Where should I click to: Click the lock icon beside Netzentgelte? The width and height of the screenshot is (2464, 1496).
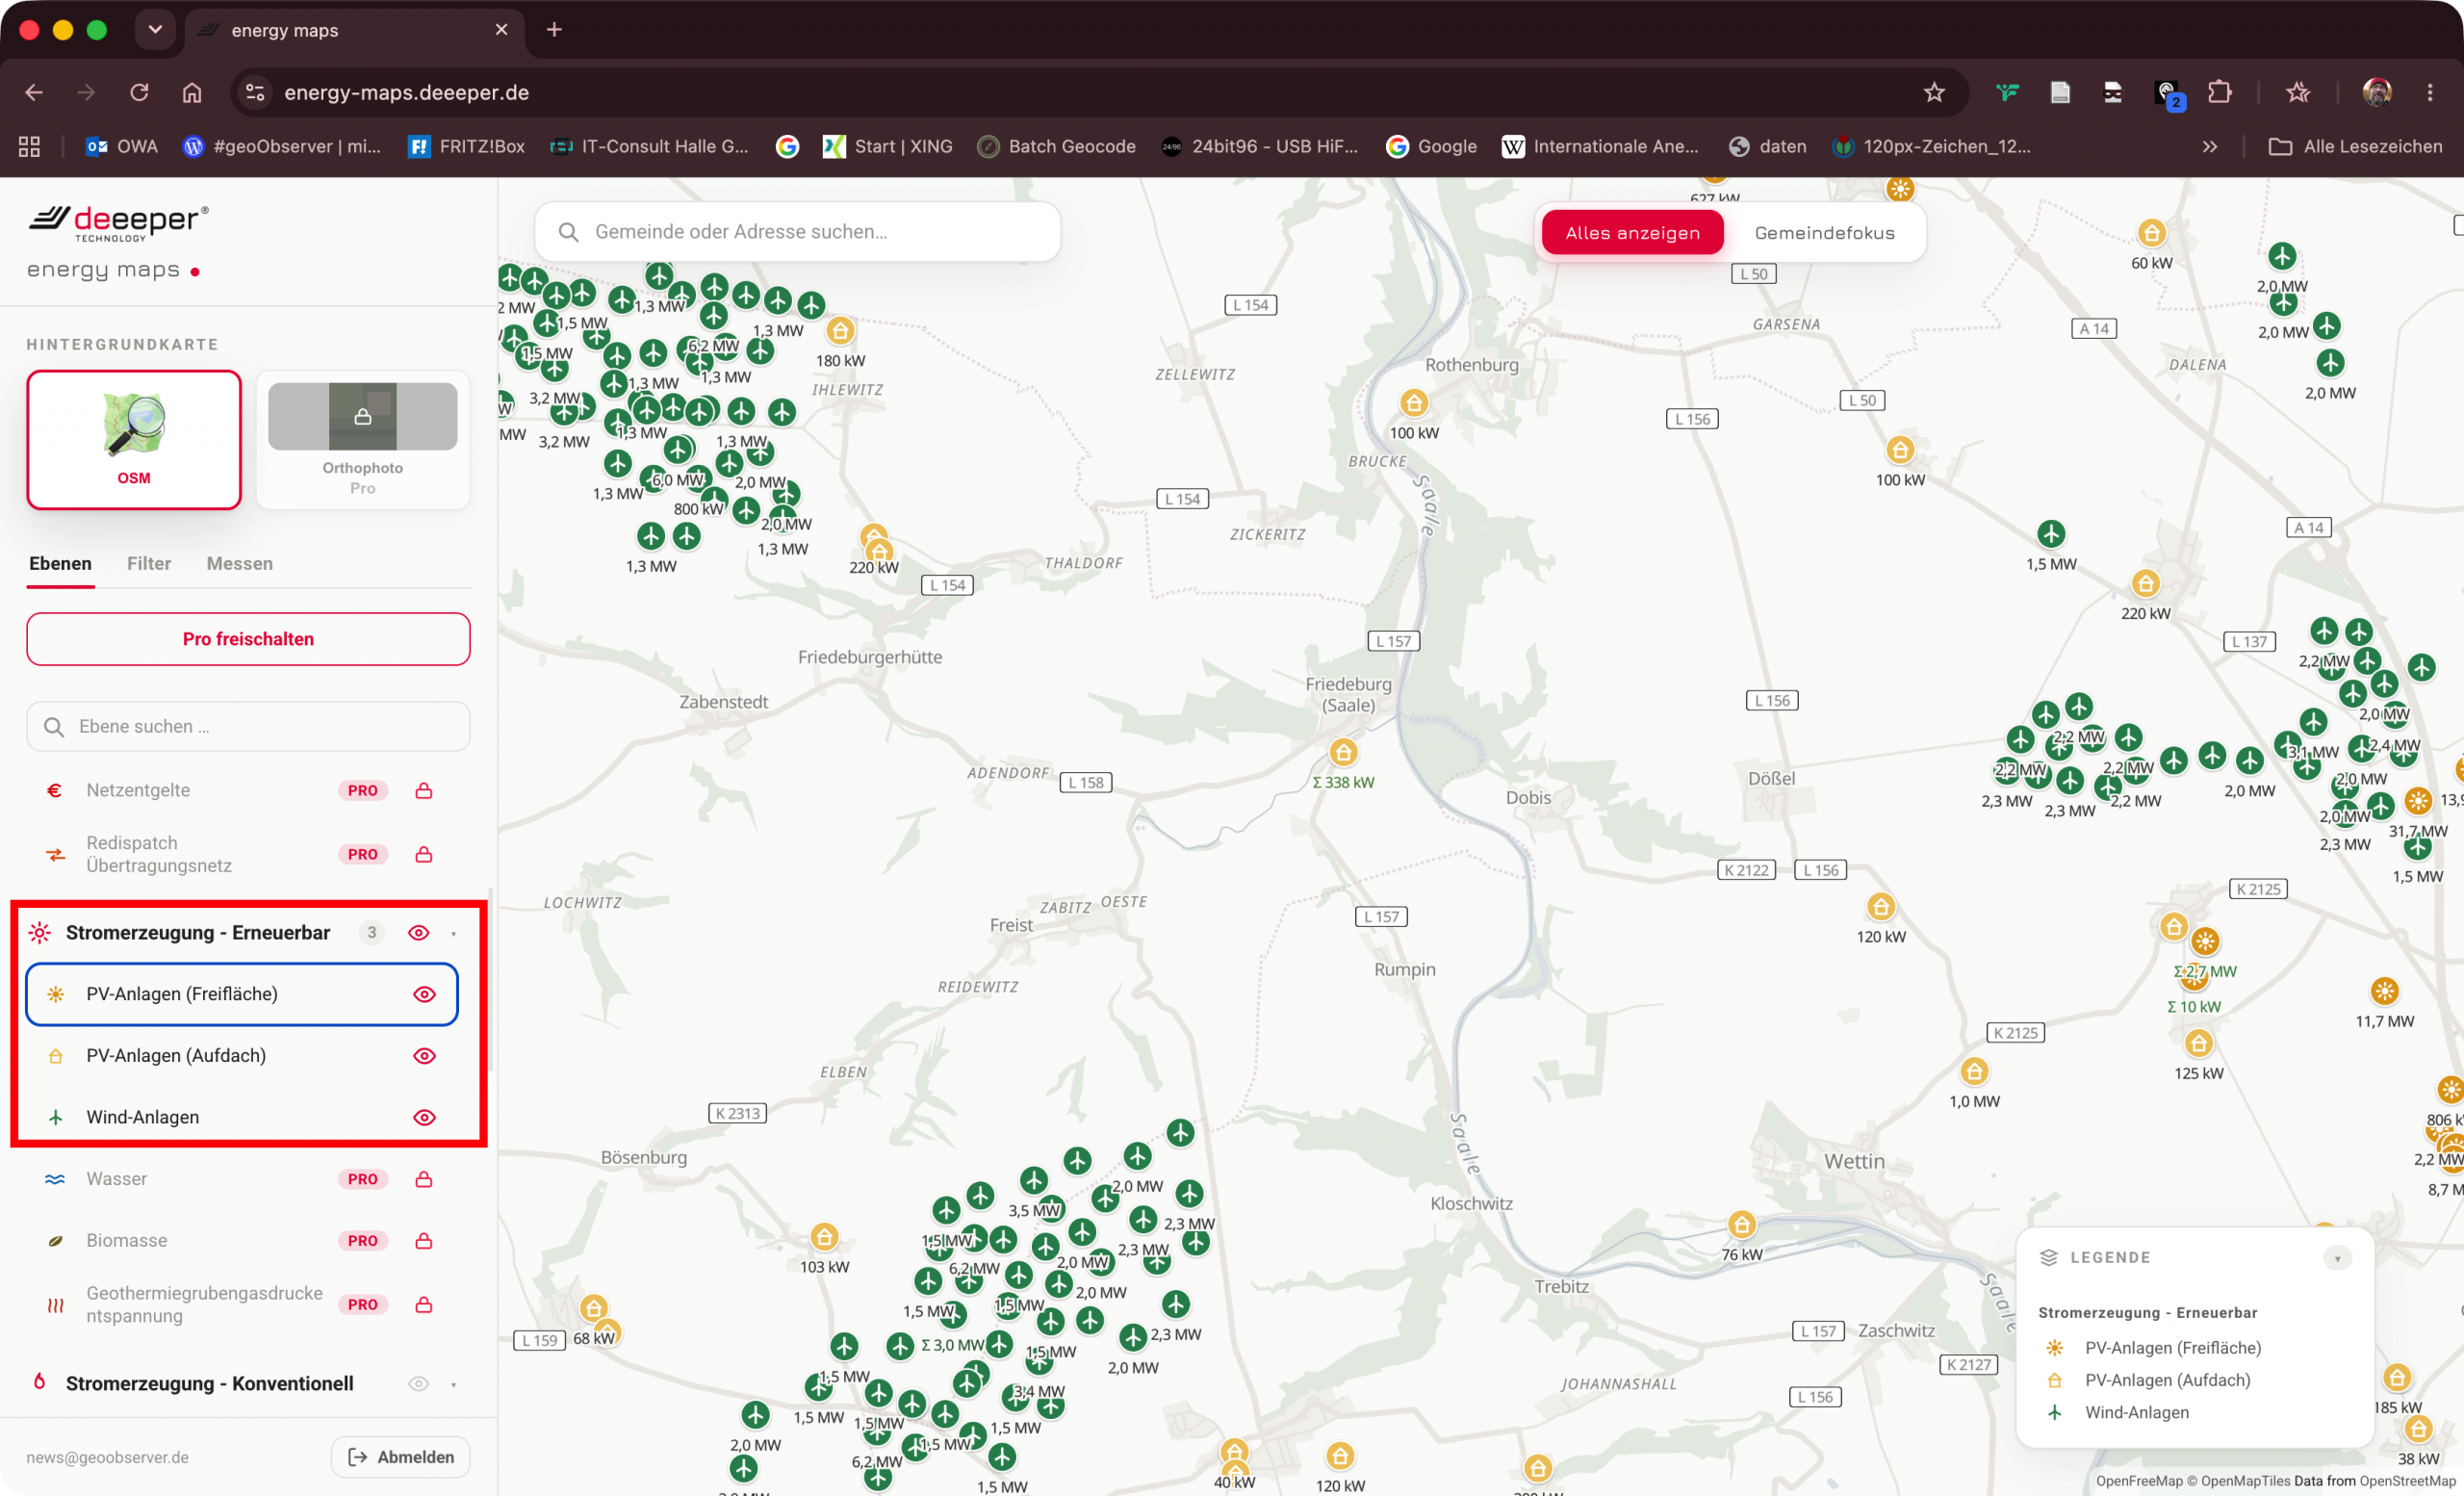pyautogui.click(x=424, y=791)
